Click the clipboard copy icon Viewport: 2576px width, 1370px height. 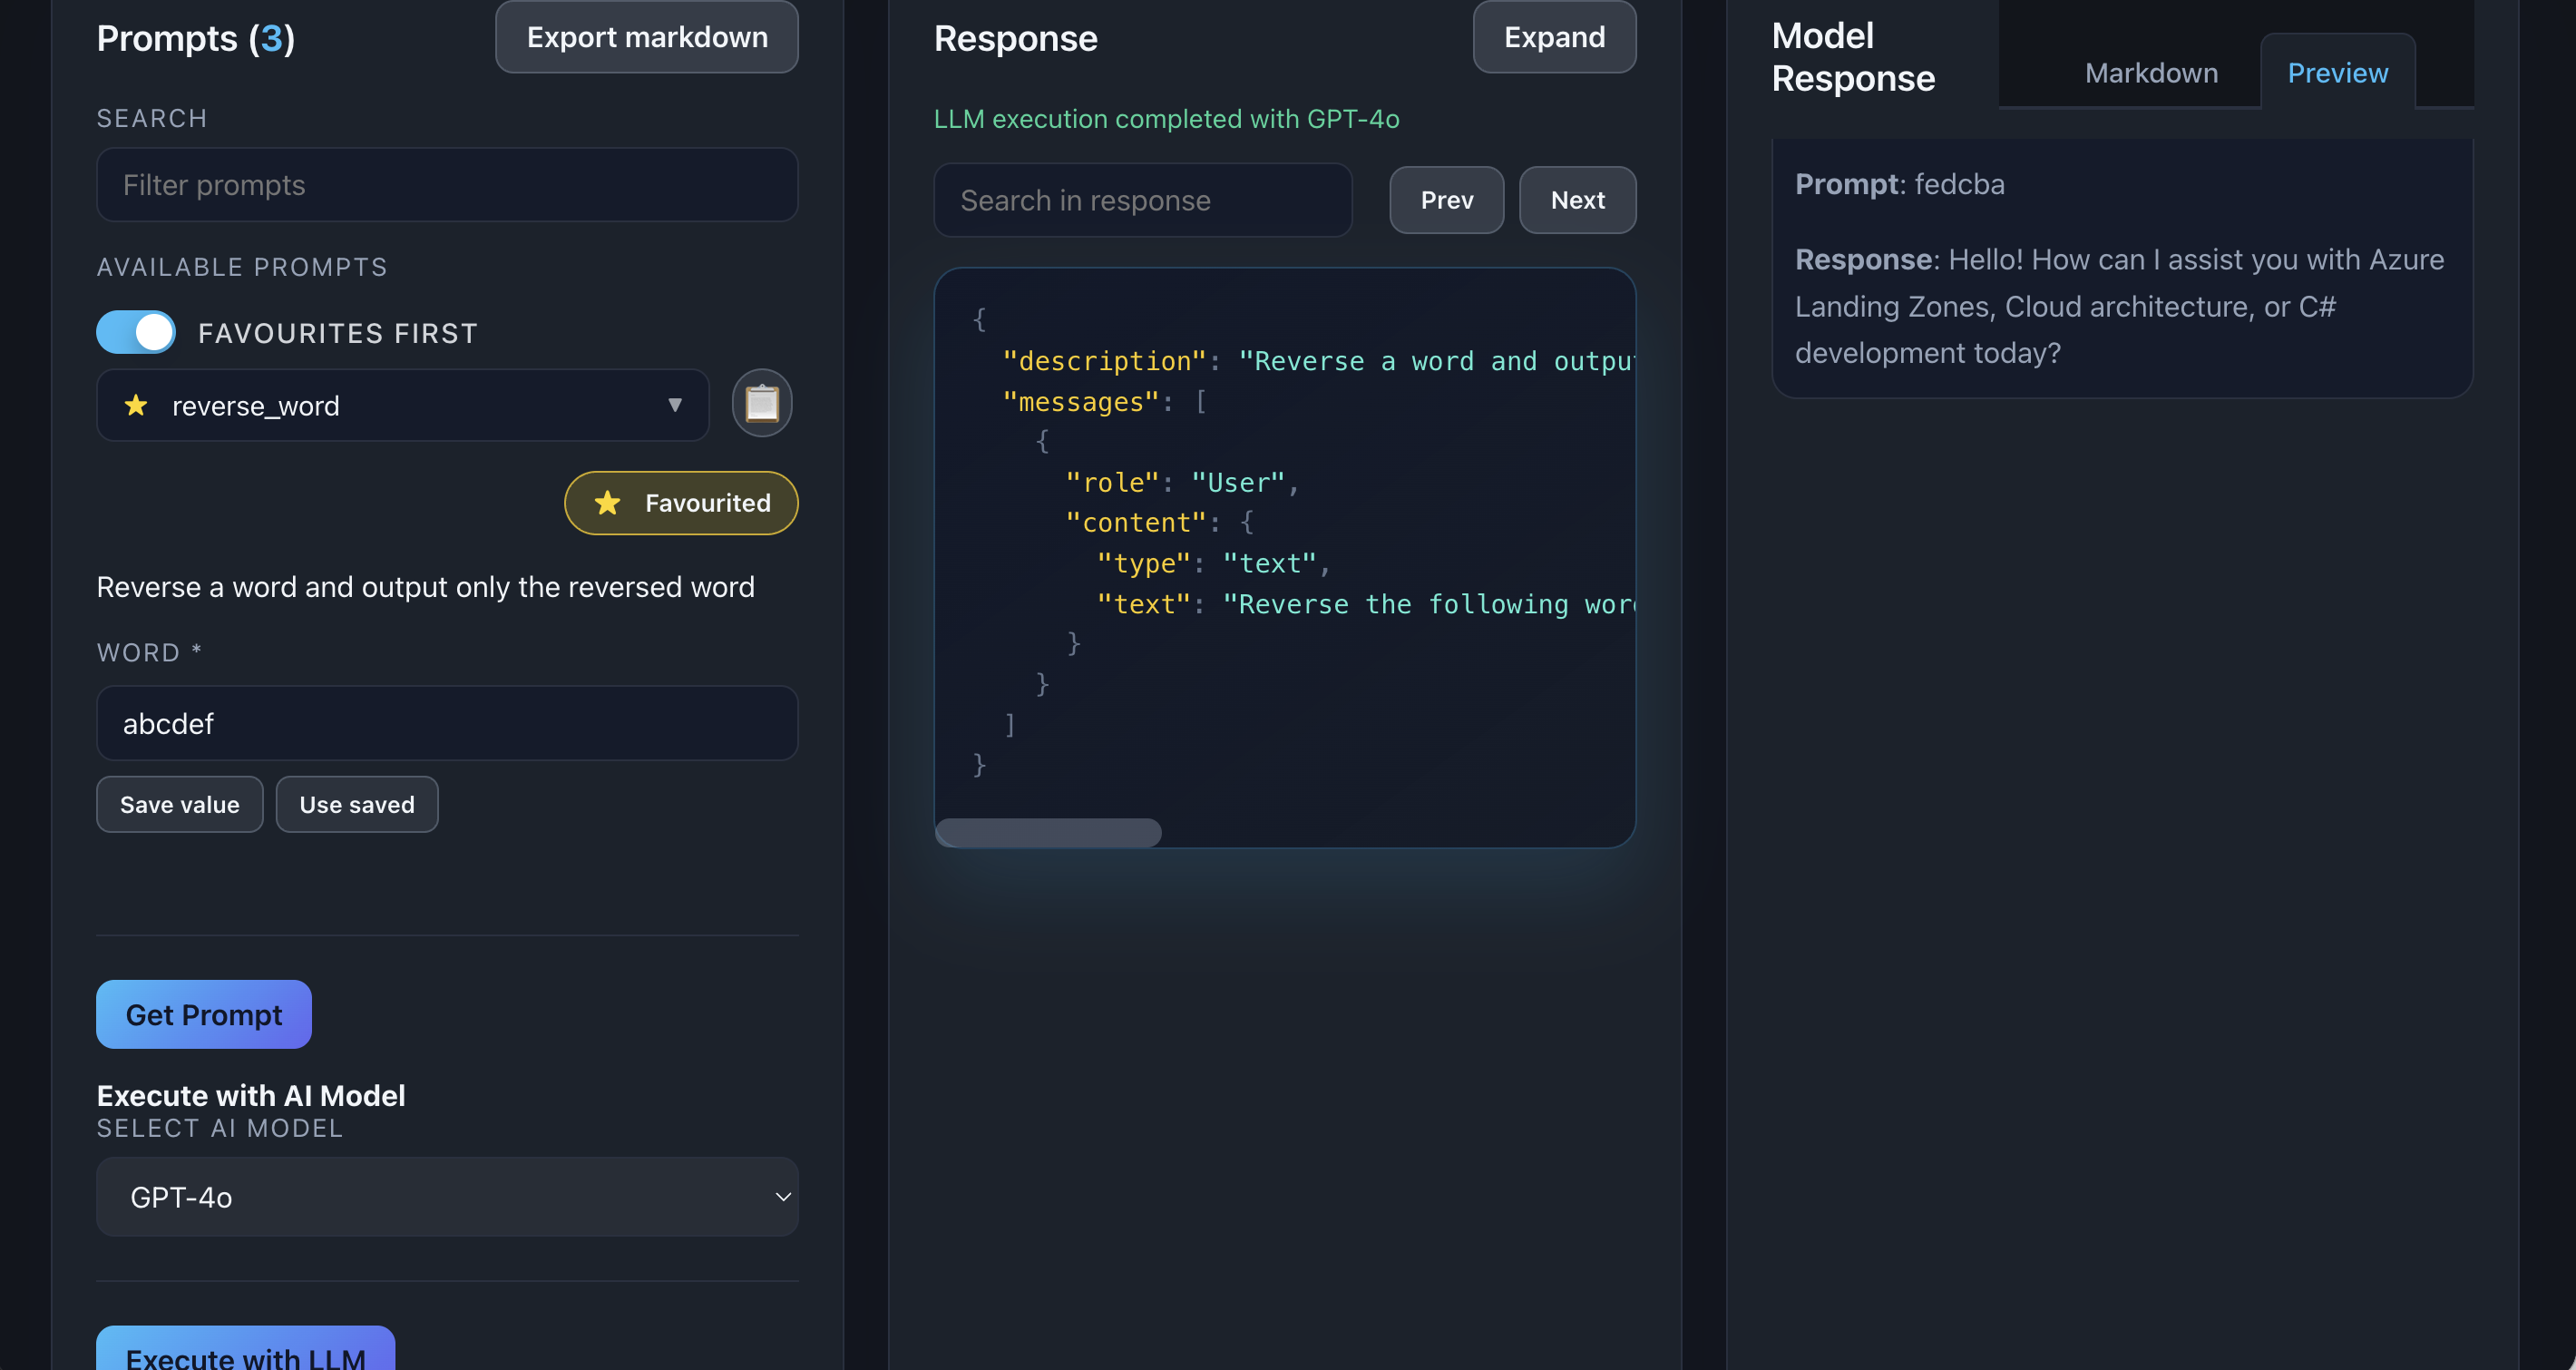click(761, 404)
